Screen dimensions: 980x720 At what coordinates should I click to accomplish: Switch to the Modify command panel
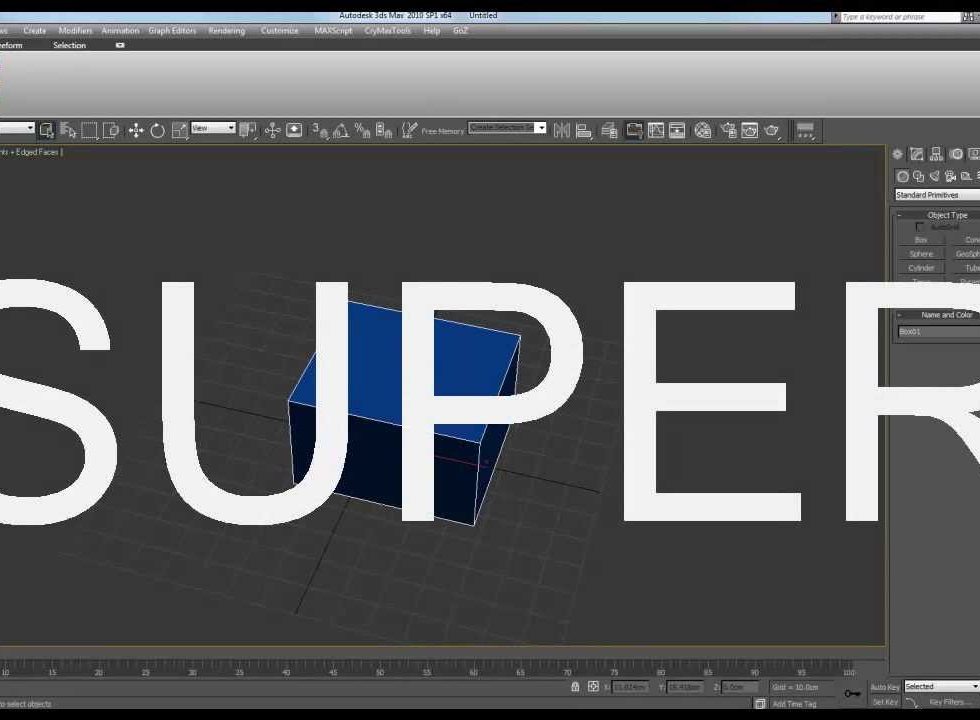tap(917, 154)
